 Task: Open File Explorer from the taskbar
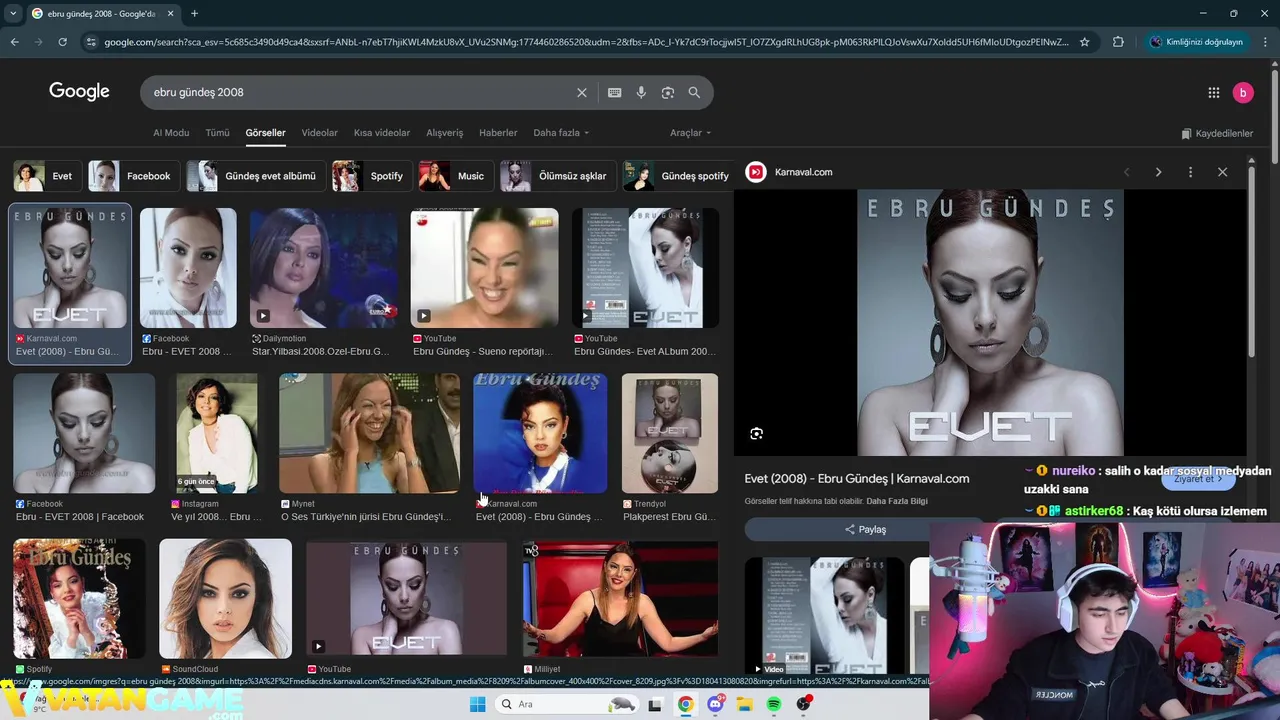pos(745,704)
